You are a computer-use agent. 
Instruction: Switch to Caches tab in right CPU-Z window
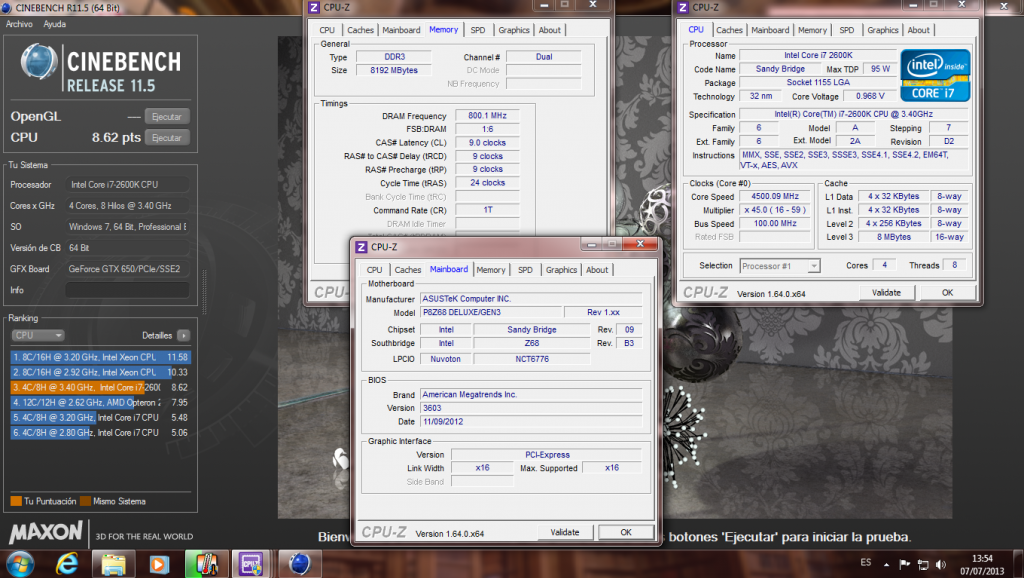[729, 30]
